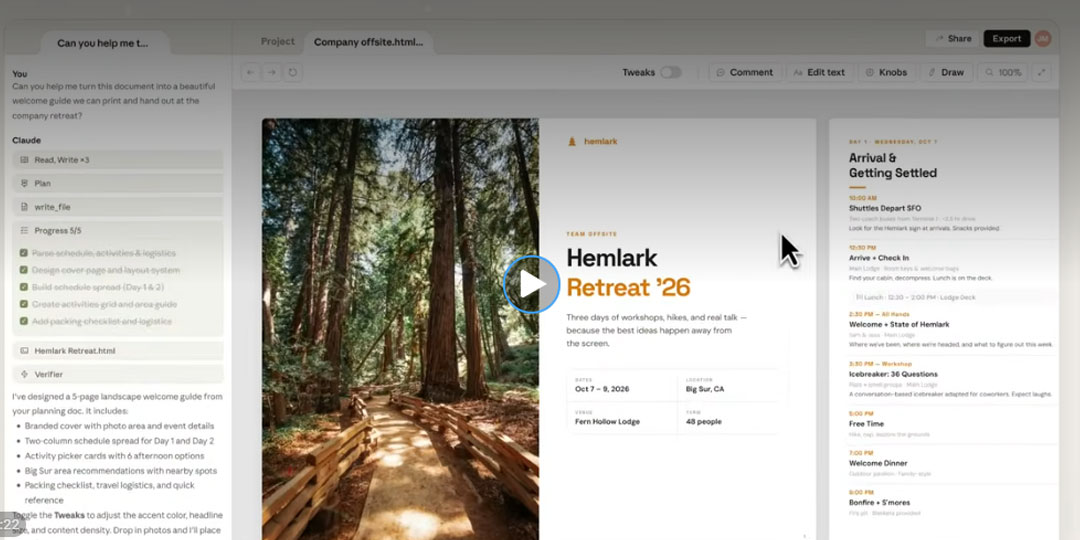The image size is (1080, 540).
Task: Select the '48 people' team cell
Action: coord(728,417)
